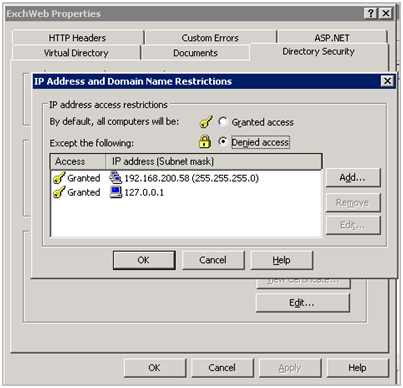403x388 pixels.
Task: Click the question mark help button in ExchWeb title bar
Action: pyautogui.click(x=371, y=14)
